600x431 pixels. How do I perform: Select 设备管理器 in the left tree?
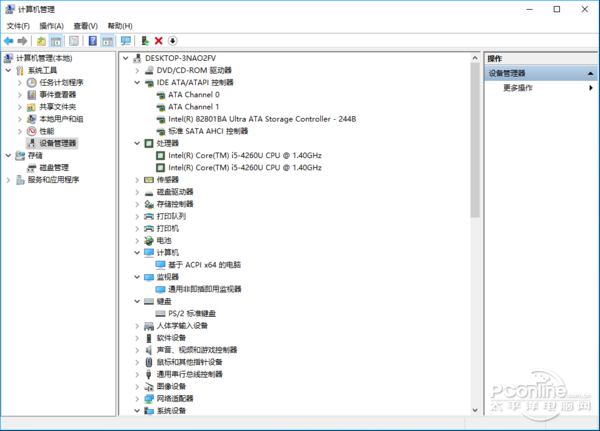57,143
